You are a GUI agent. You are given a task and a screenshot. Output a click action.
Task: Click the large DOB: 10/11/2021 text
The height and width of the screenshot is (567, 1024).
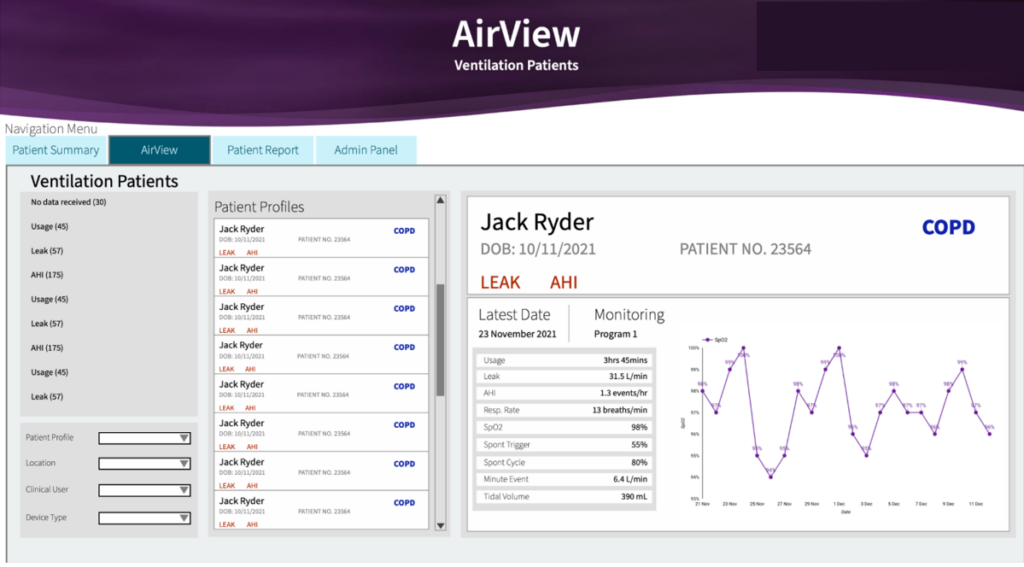[538, 250]
